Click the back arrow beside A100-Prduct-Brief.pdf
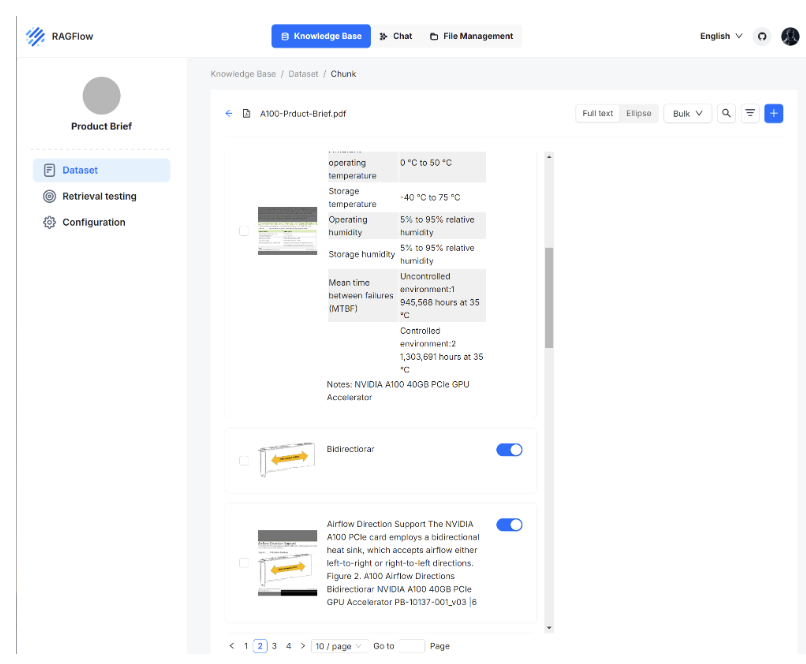Image resolution: width=806 pixels, height=664 pixels. (229, 114)
